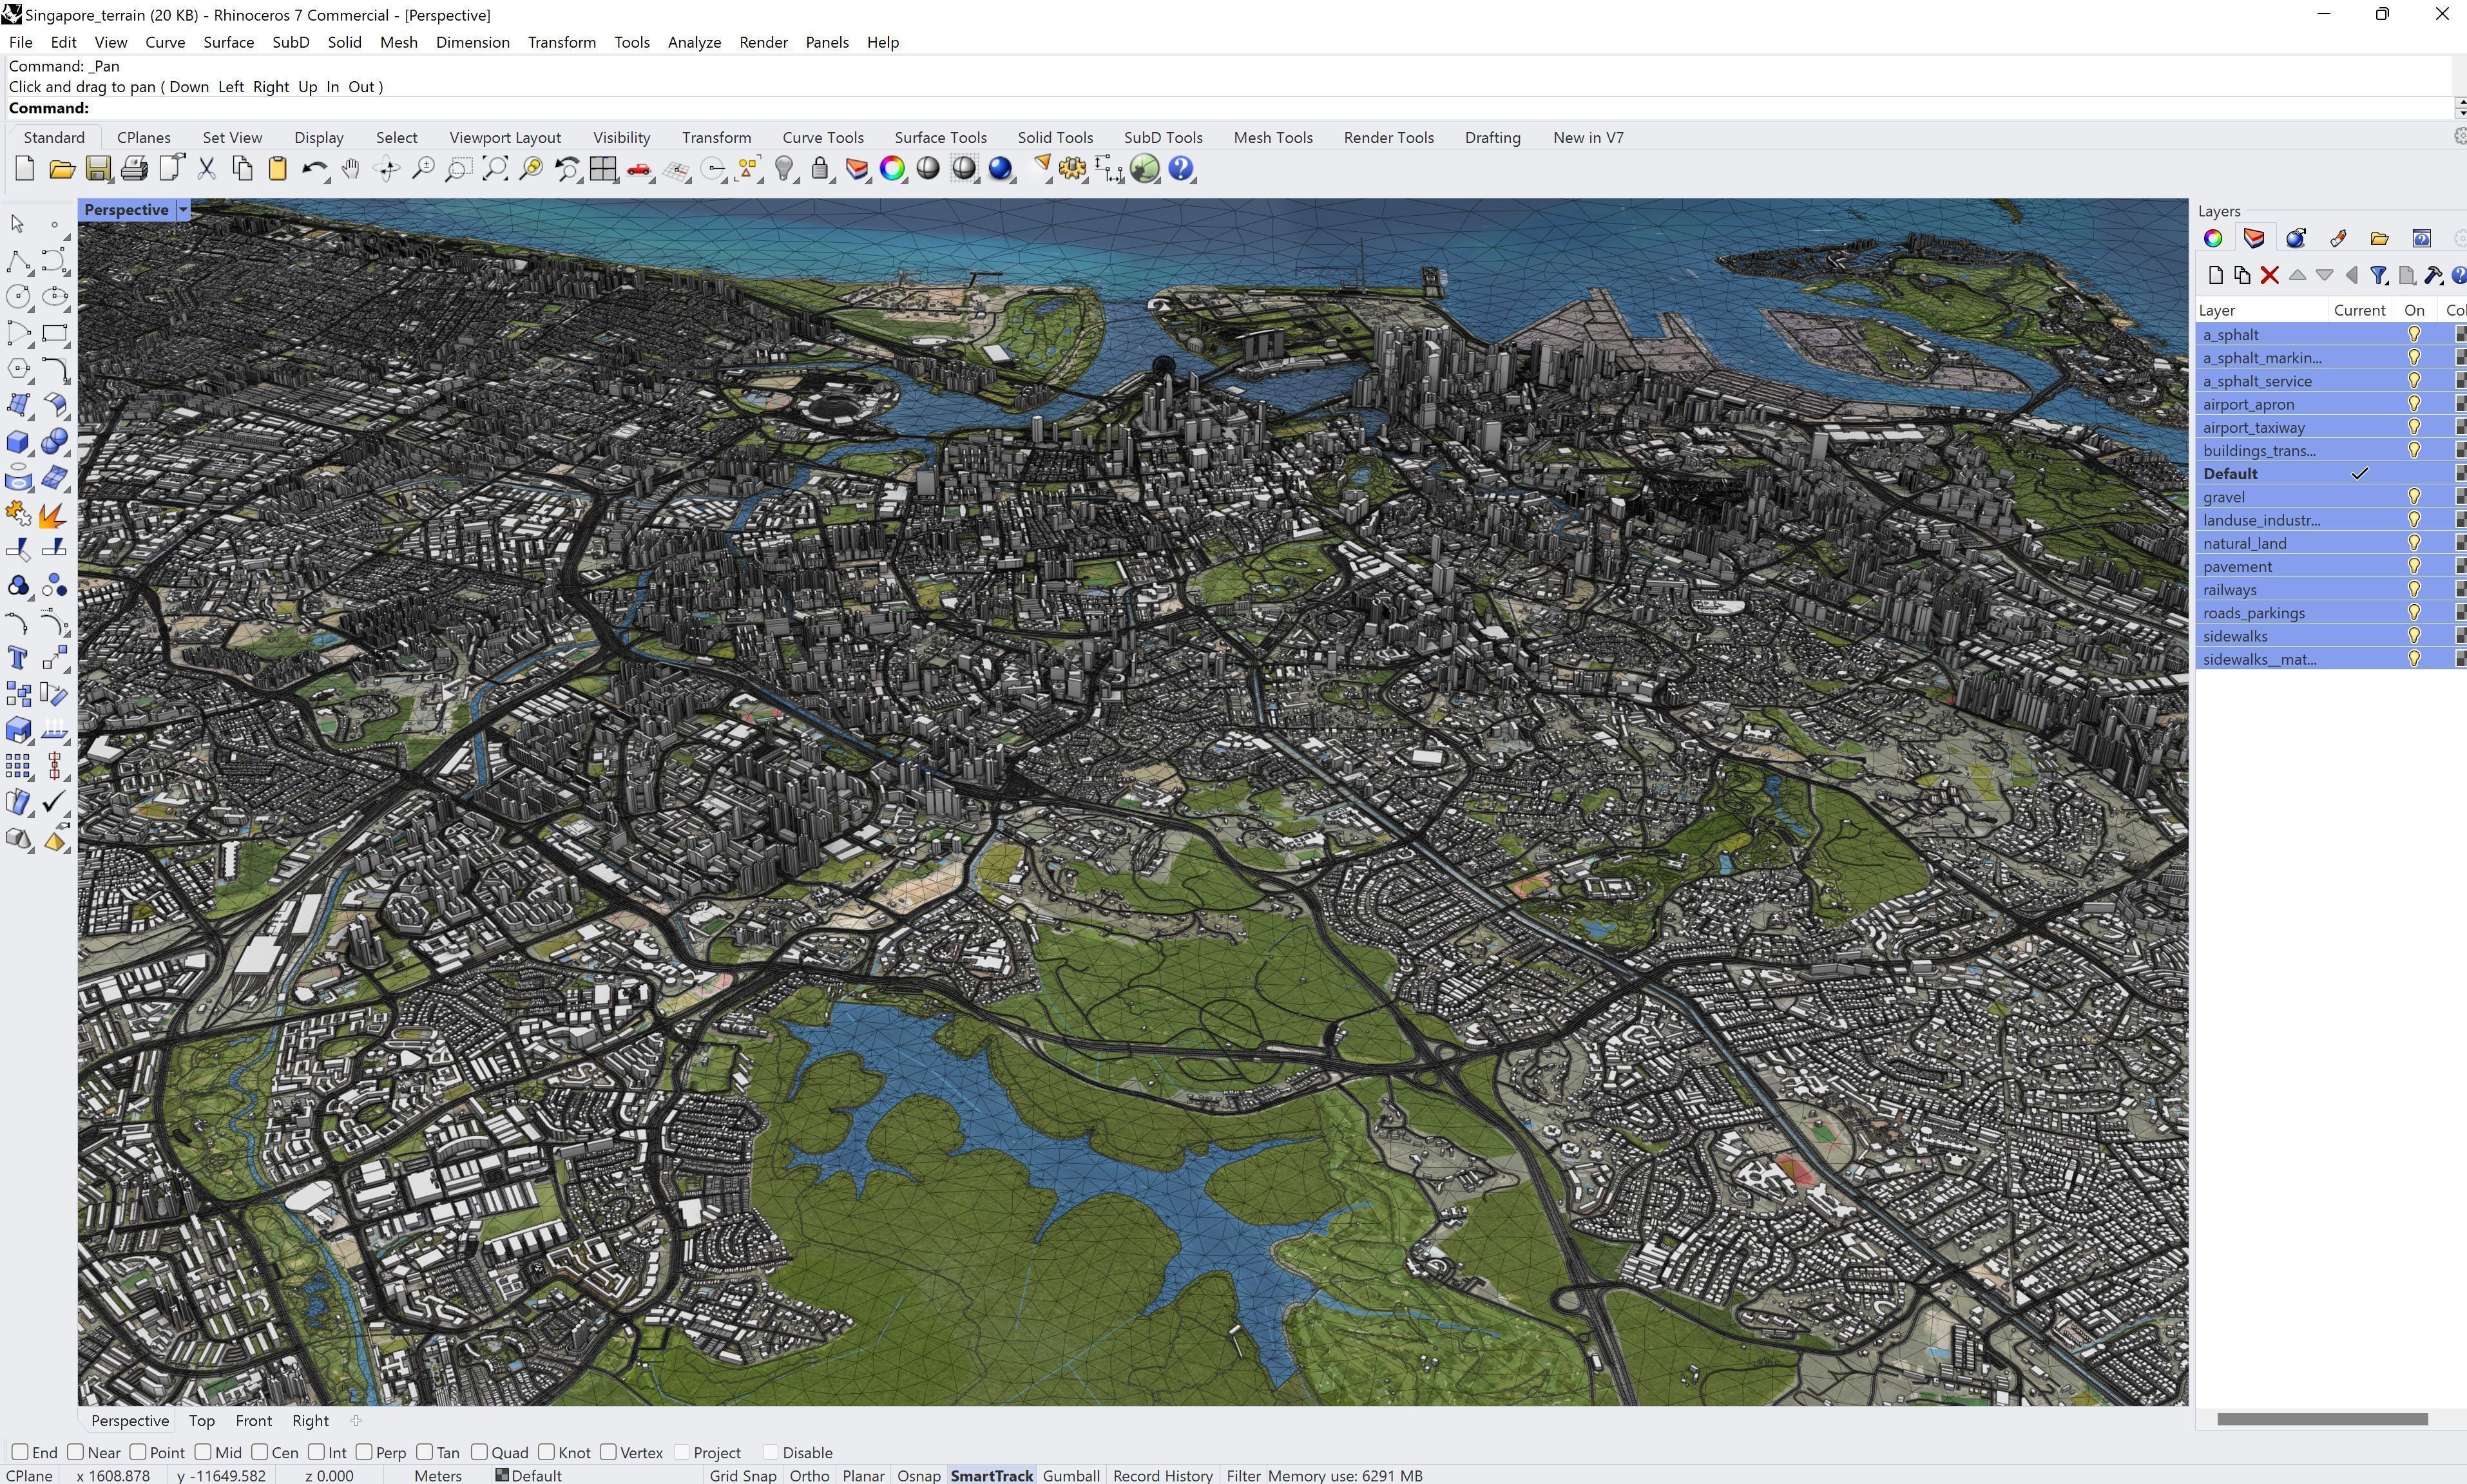
Task: Select the pavement layer row
Action: tap(2330, 566)
